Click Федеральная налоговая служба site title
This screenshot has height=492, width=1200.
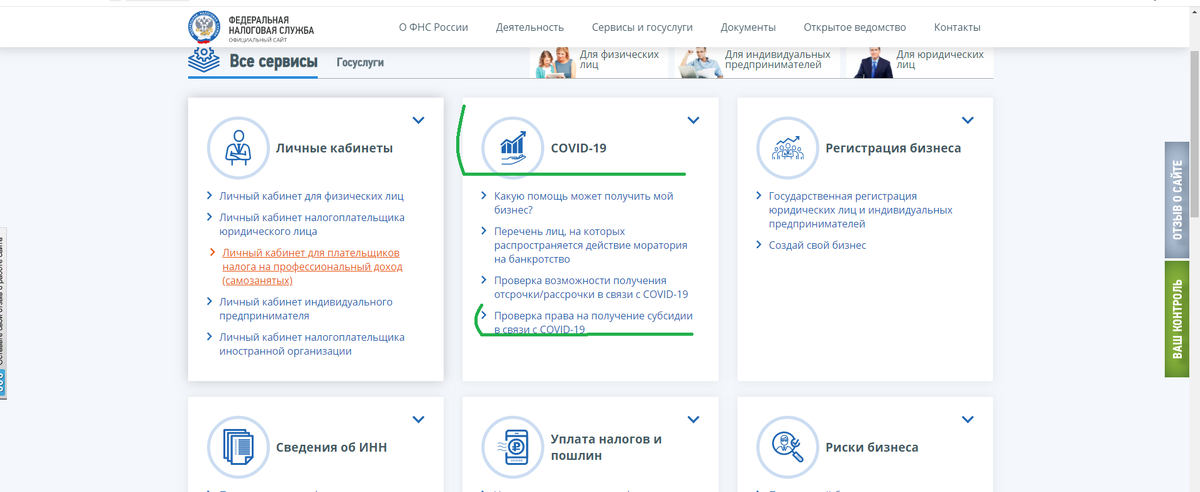click(270, 25)
